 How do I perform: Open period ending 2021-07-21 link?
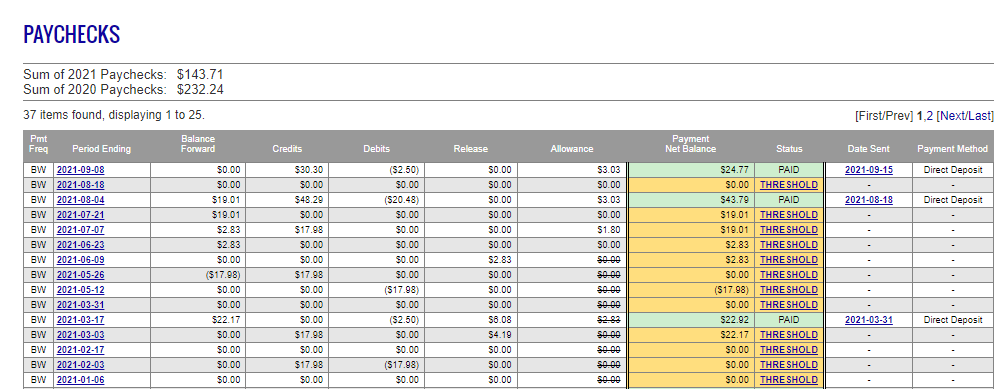(80, 215)
